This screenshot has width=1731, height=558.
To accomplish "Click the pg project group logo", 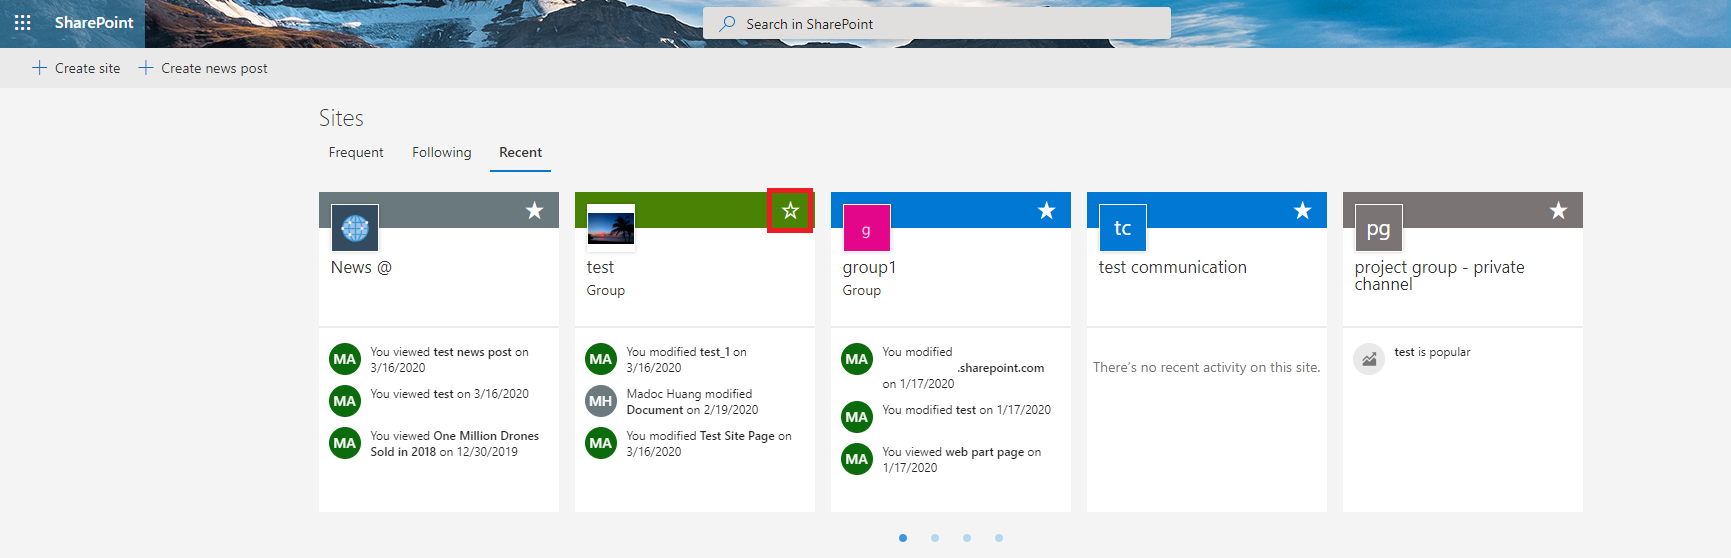I will (1379, 228).
